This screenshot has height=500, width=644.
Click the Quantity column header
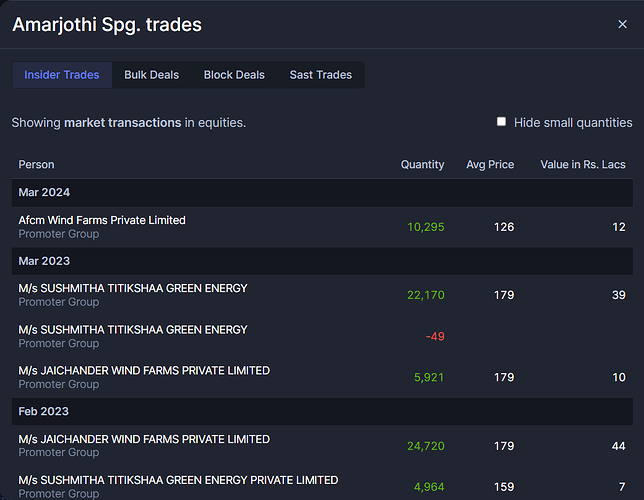pos(422,164)
